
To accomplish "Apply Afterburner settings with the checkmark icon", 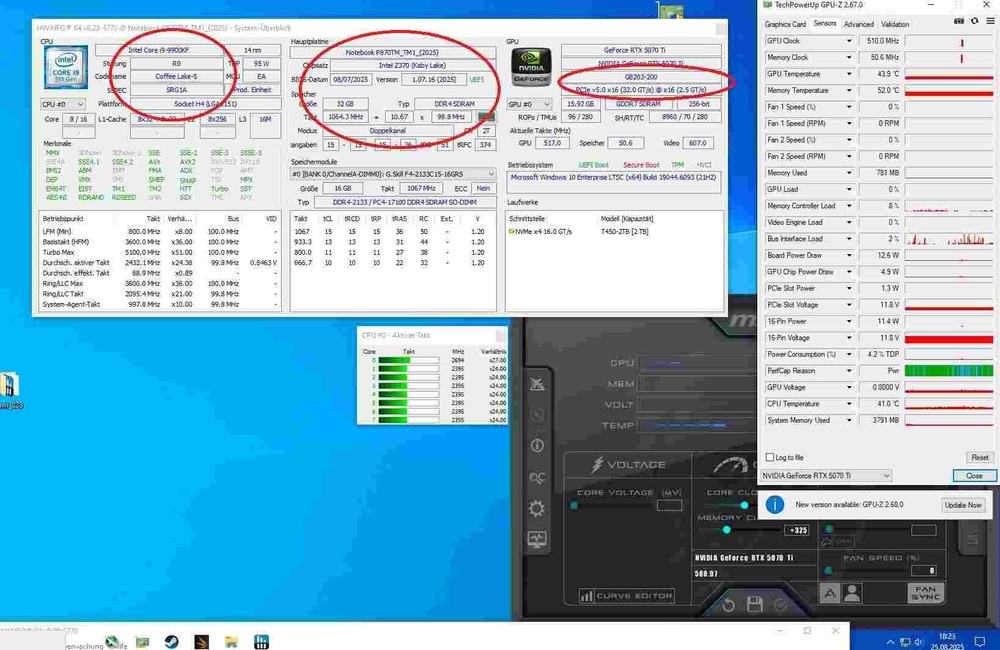I will tap(781, 605).
